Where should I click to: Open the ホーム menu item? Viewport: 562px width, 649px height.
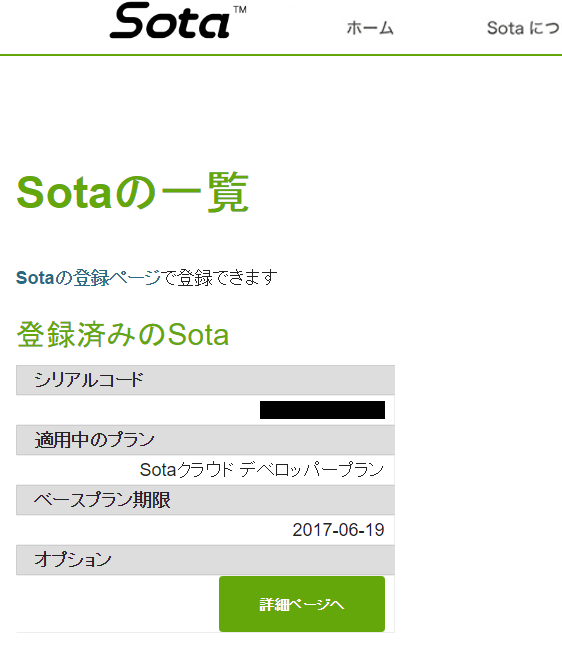pos(370,28)
